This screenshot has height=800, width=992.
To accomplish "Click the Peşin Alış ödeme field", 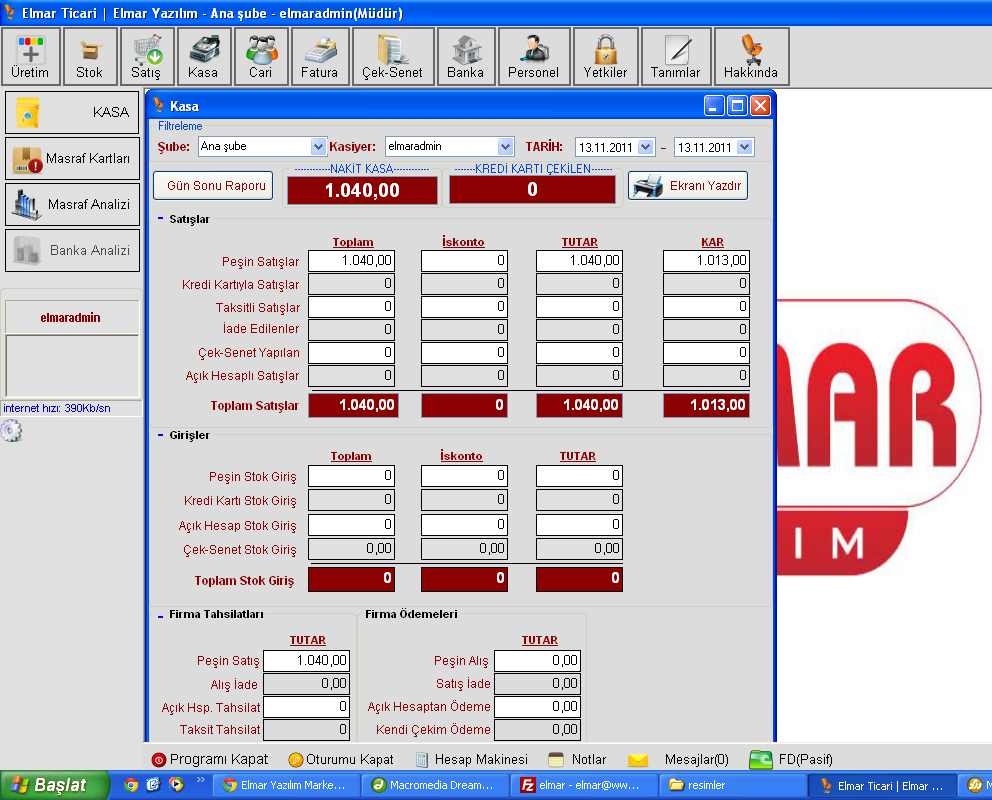I will [537, 661].
